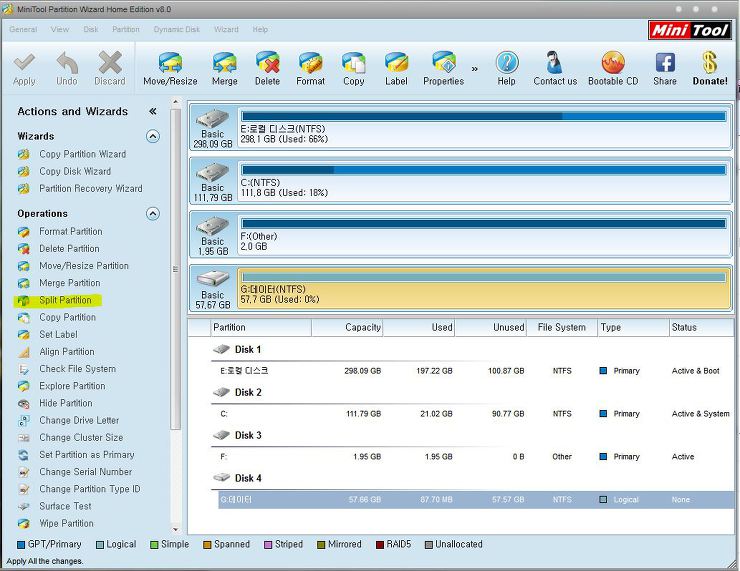Click the Wipe Partition icon
Image resolution: width=740 pixels, height=571 pixels.
24,524
